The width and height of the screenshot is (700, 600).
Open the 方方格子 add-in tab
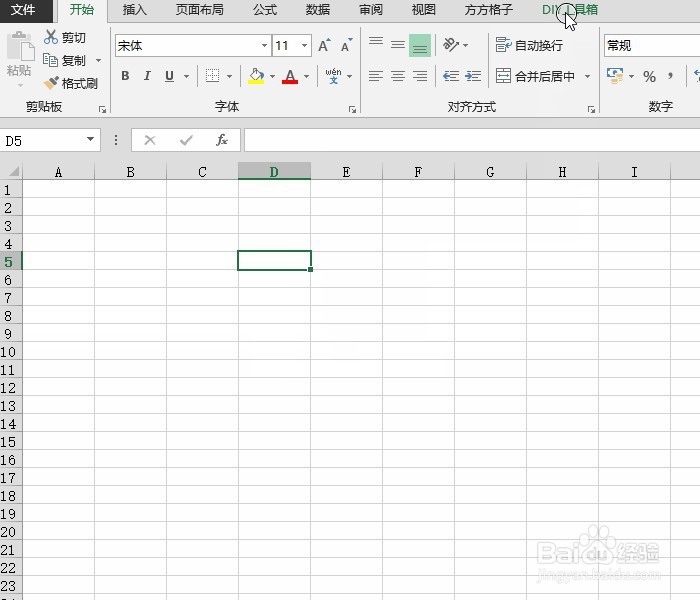[489, 10]
